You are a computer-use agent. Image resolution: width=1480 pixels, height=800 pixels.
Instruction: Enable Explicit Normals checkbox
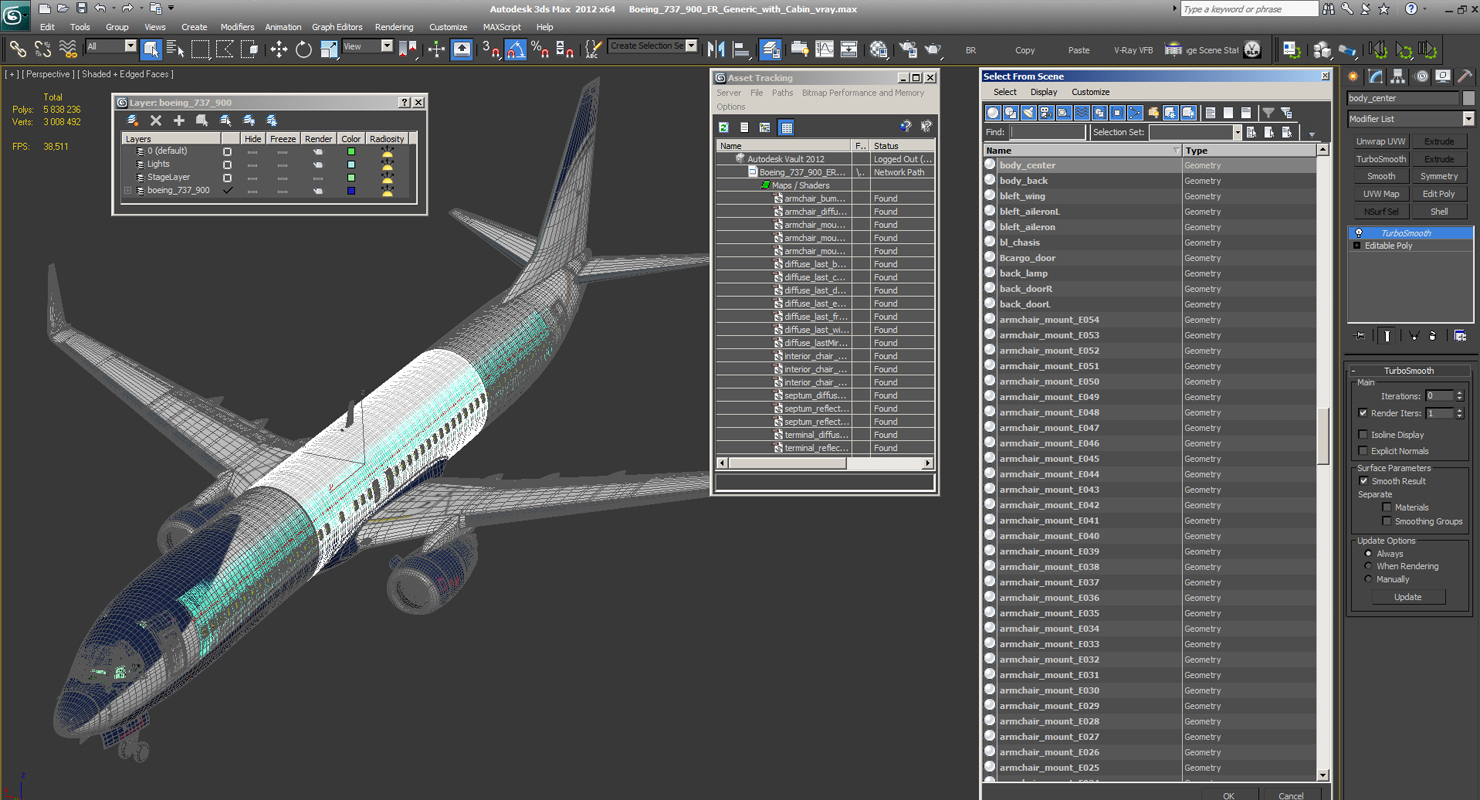pyautogui.click(x=1363, y=451)
